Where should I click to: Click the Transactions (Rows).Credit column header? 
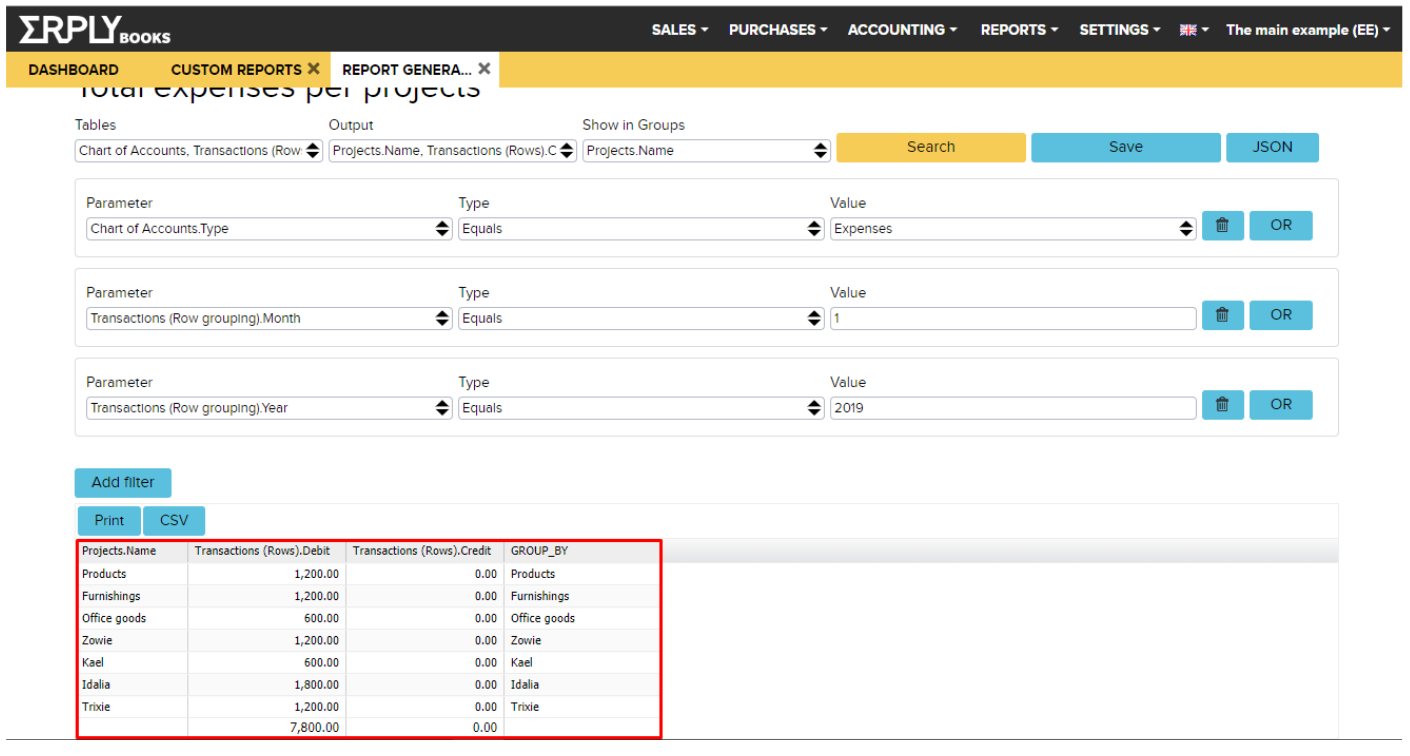click(x=425, y=551)
